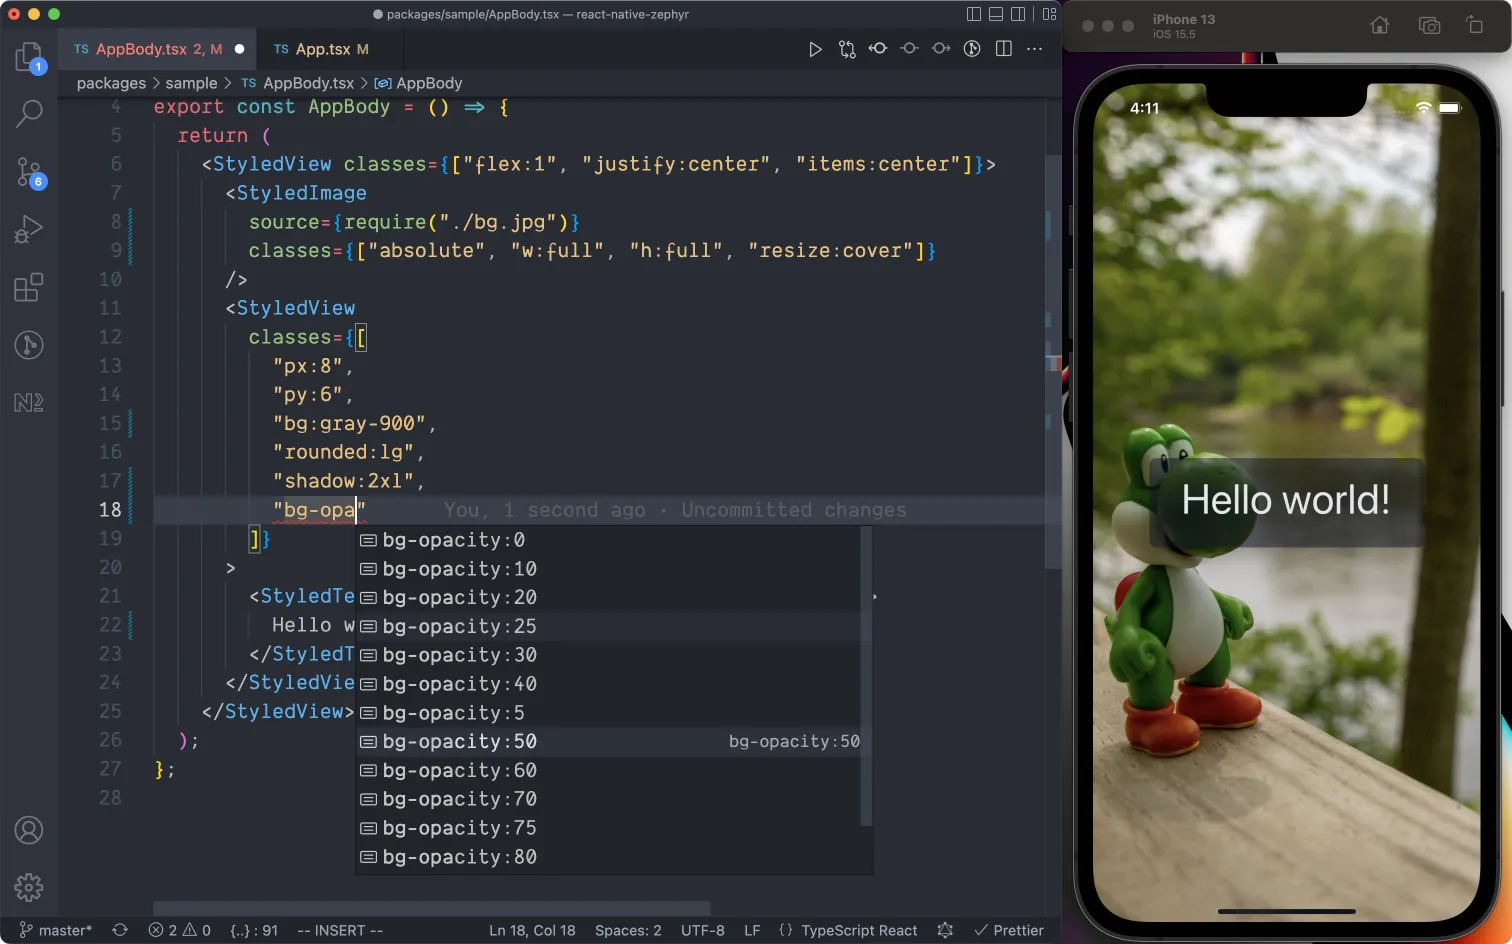The height and width of the screenshot is (944, 1512).
Task: Click Ln 18, Col 18 status item
Action: [x=532, y=930]
